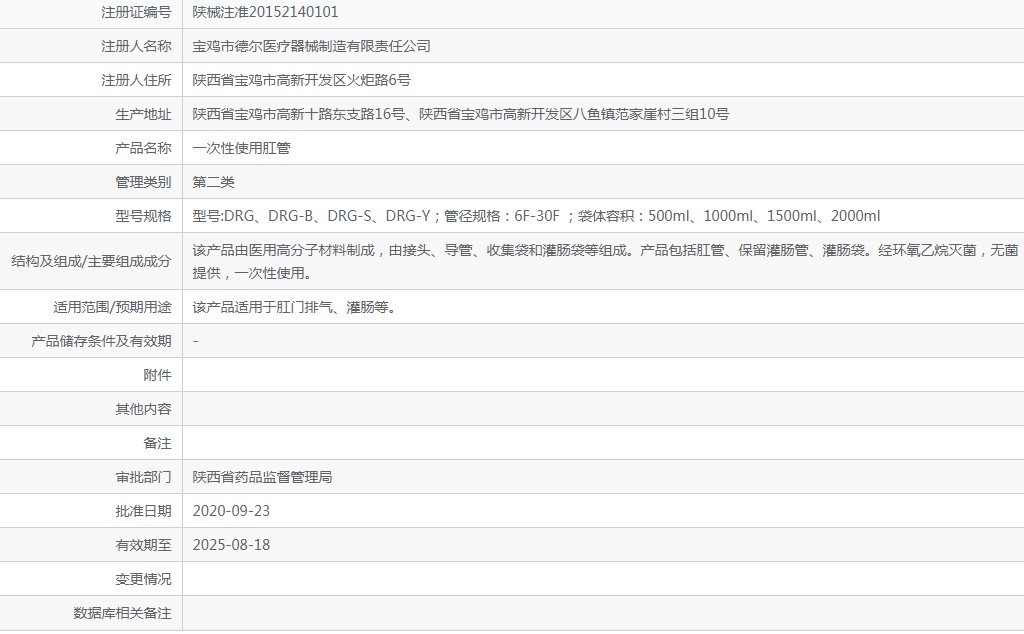Select the 数据库相关备注 label
The width and height of the screenshot is (1024, 634).
122,613
